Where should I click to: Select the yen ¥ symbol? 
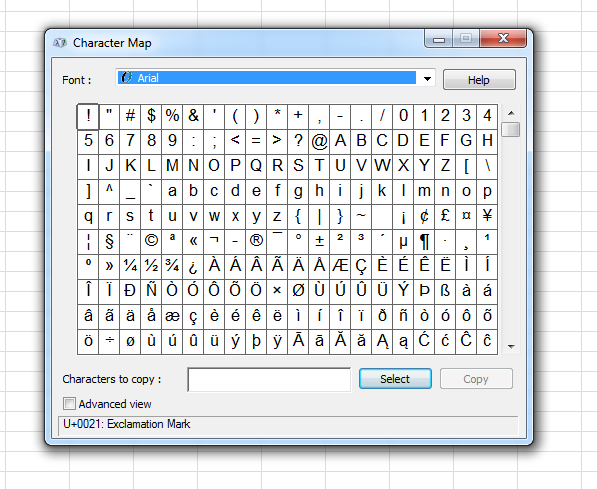tap(487, 216)
